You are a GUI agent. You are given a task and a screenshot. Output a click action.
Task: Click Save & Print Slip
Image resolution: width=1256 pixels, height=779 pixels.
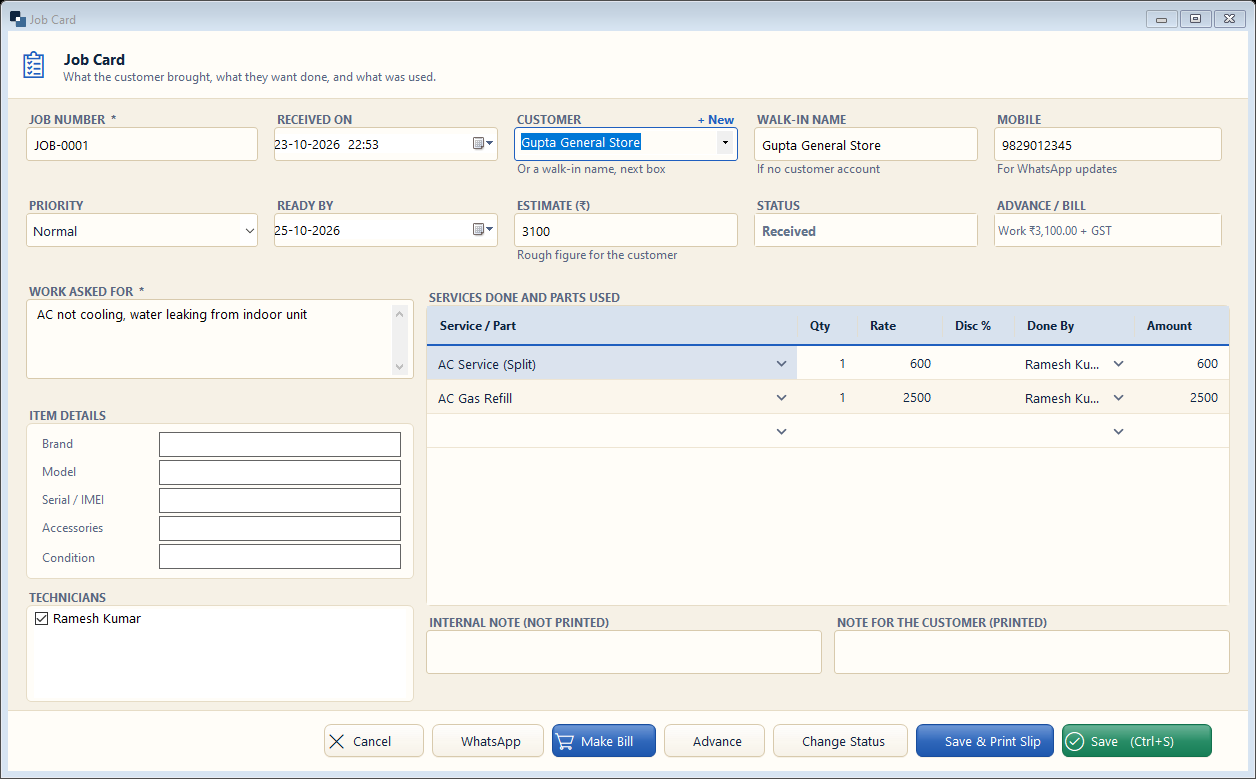[985, 741]
